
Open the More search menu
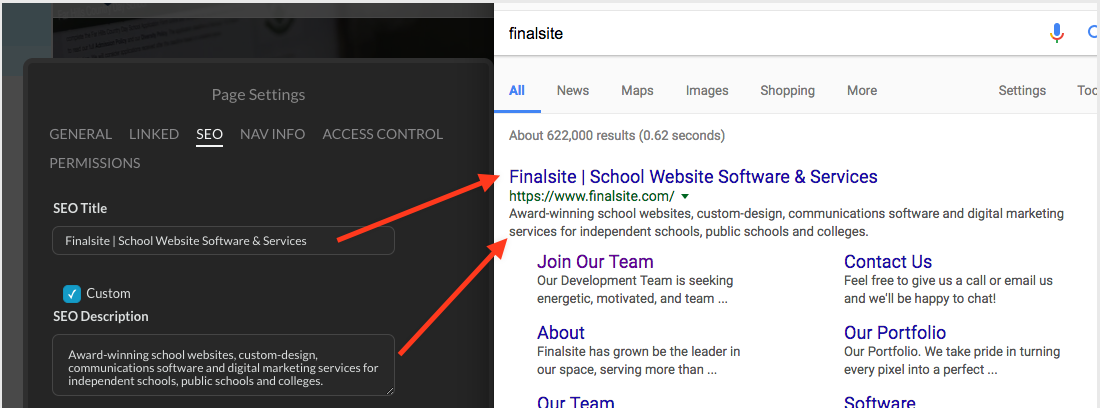point(861,90)
